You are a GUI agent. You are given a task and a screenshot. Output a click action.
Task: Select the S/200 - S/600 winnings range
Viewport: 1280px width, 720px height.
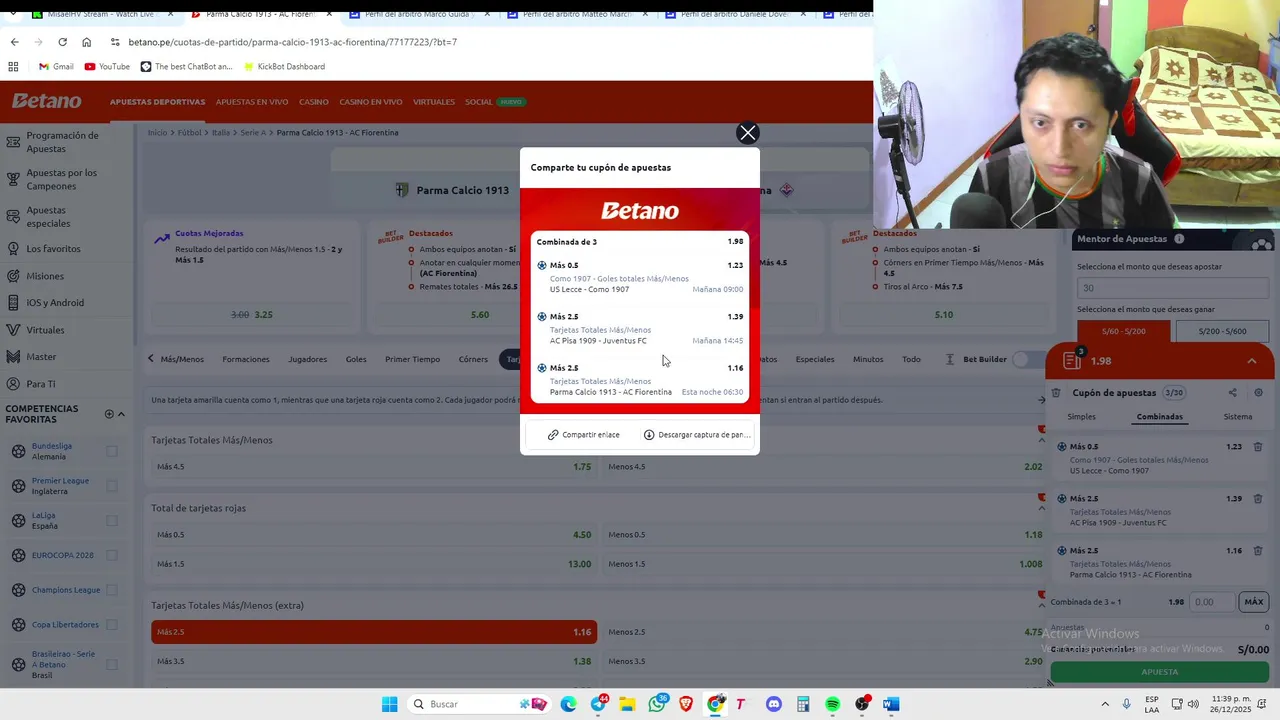click(1222, 331)
